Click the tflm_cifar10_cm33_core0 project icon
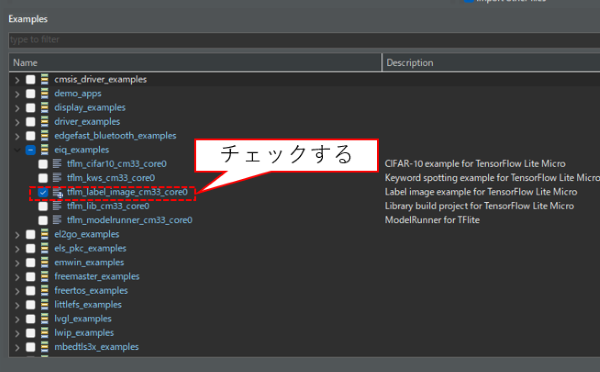 [x=57, y=164]
